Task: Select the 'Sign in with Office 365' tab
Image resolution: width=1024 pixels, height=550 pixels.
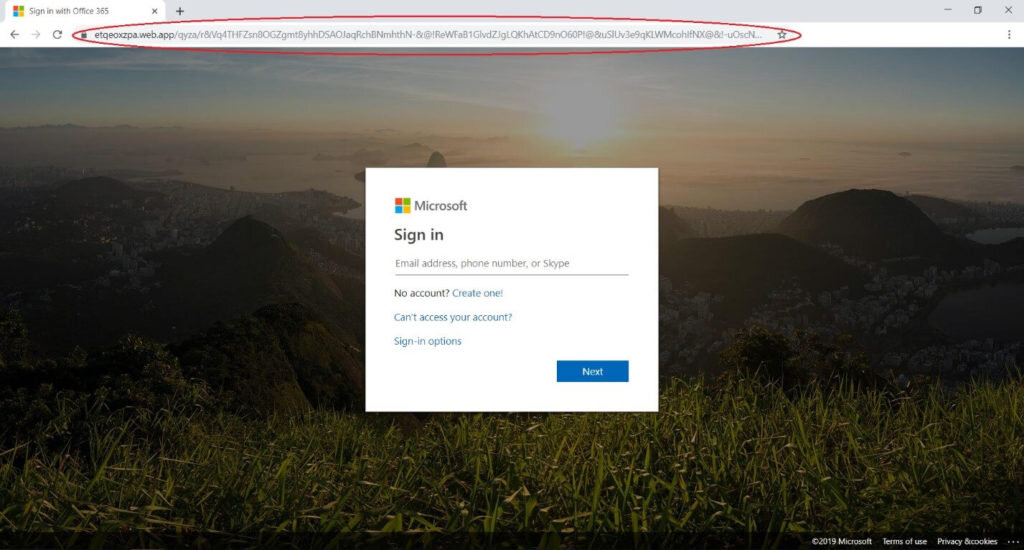Action: point(85,11)
